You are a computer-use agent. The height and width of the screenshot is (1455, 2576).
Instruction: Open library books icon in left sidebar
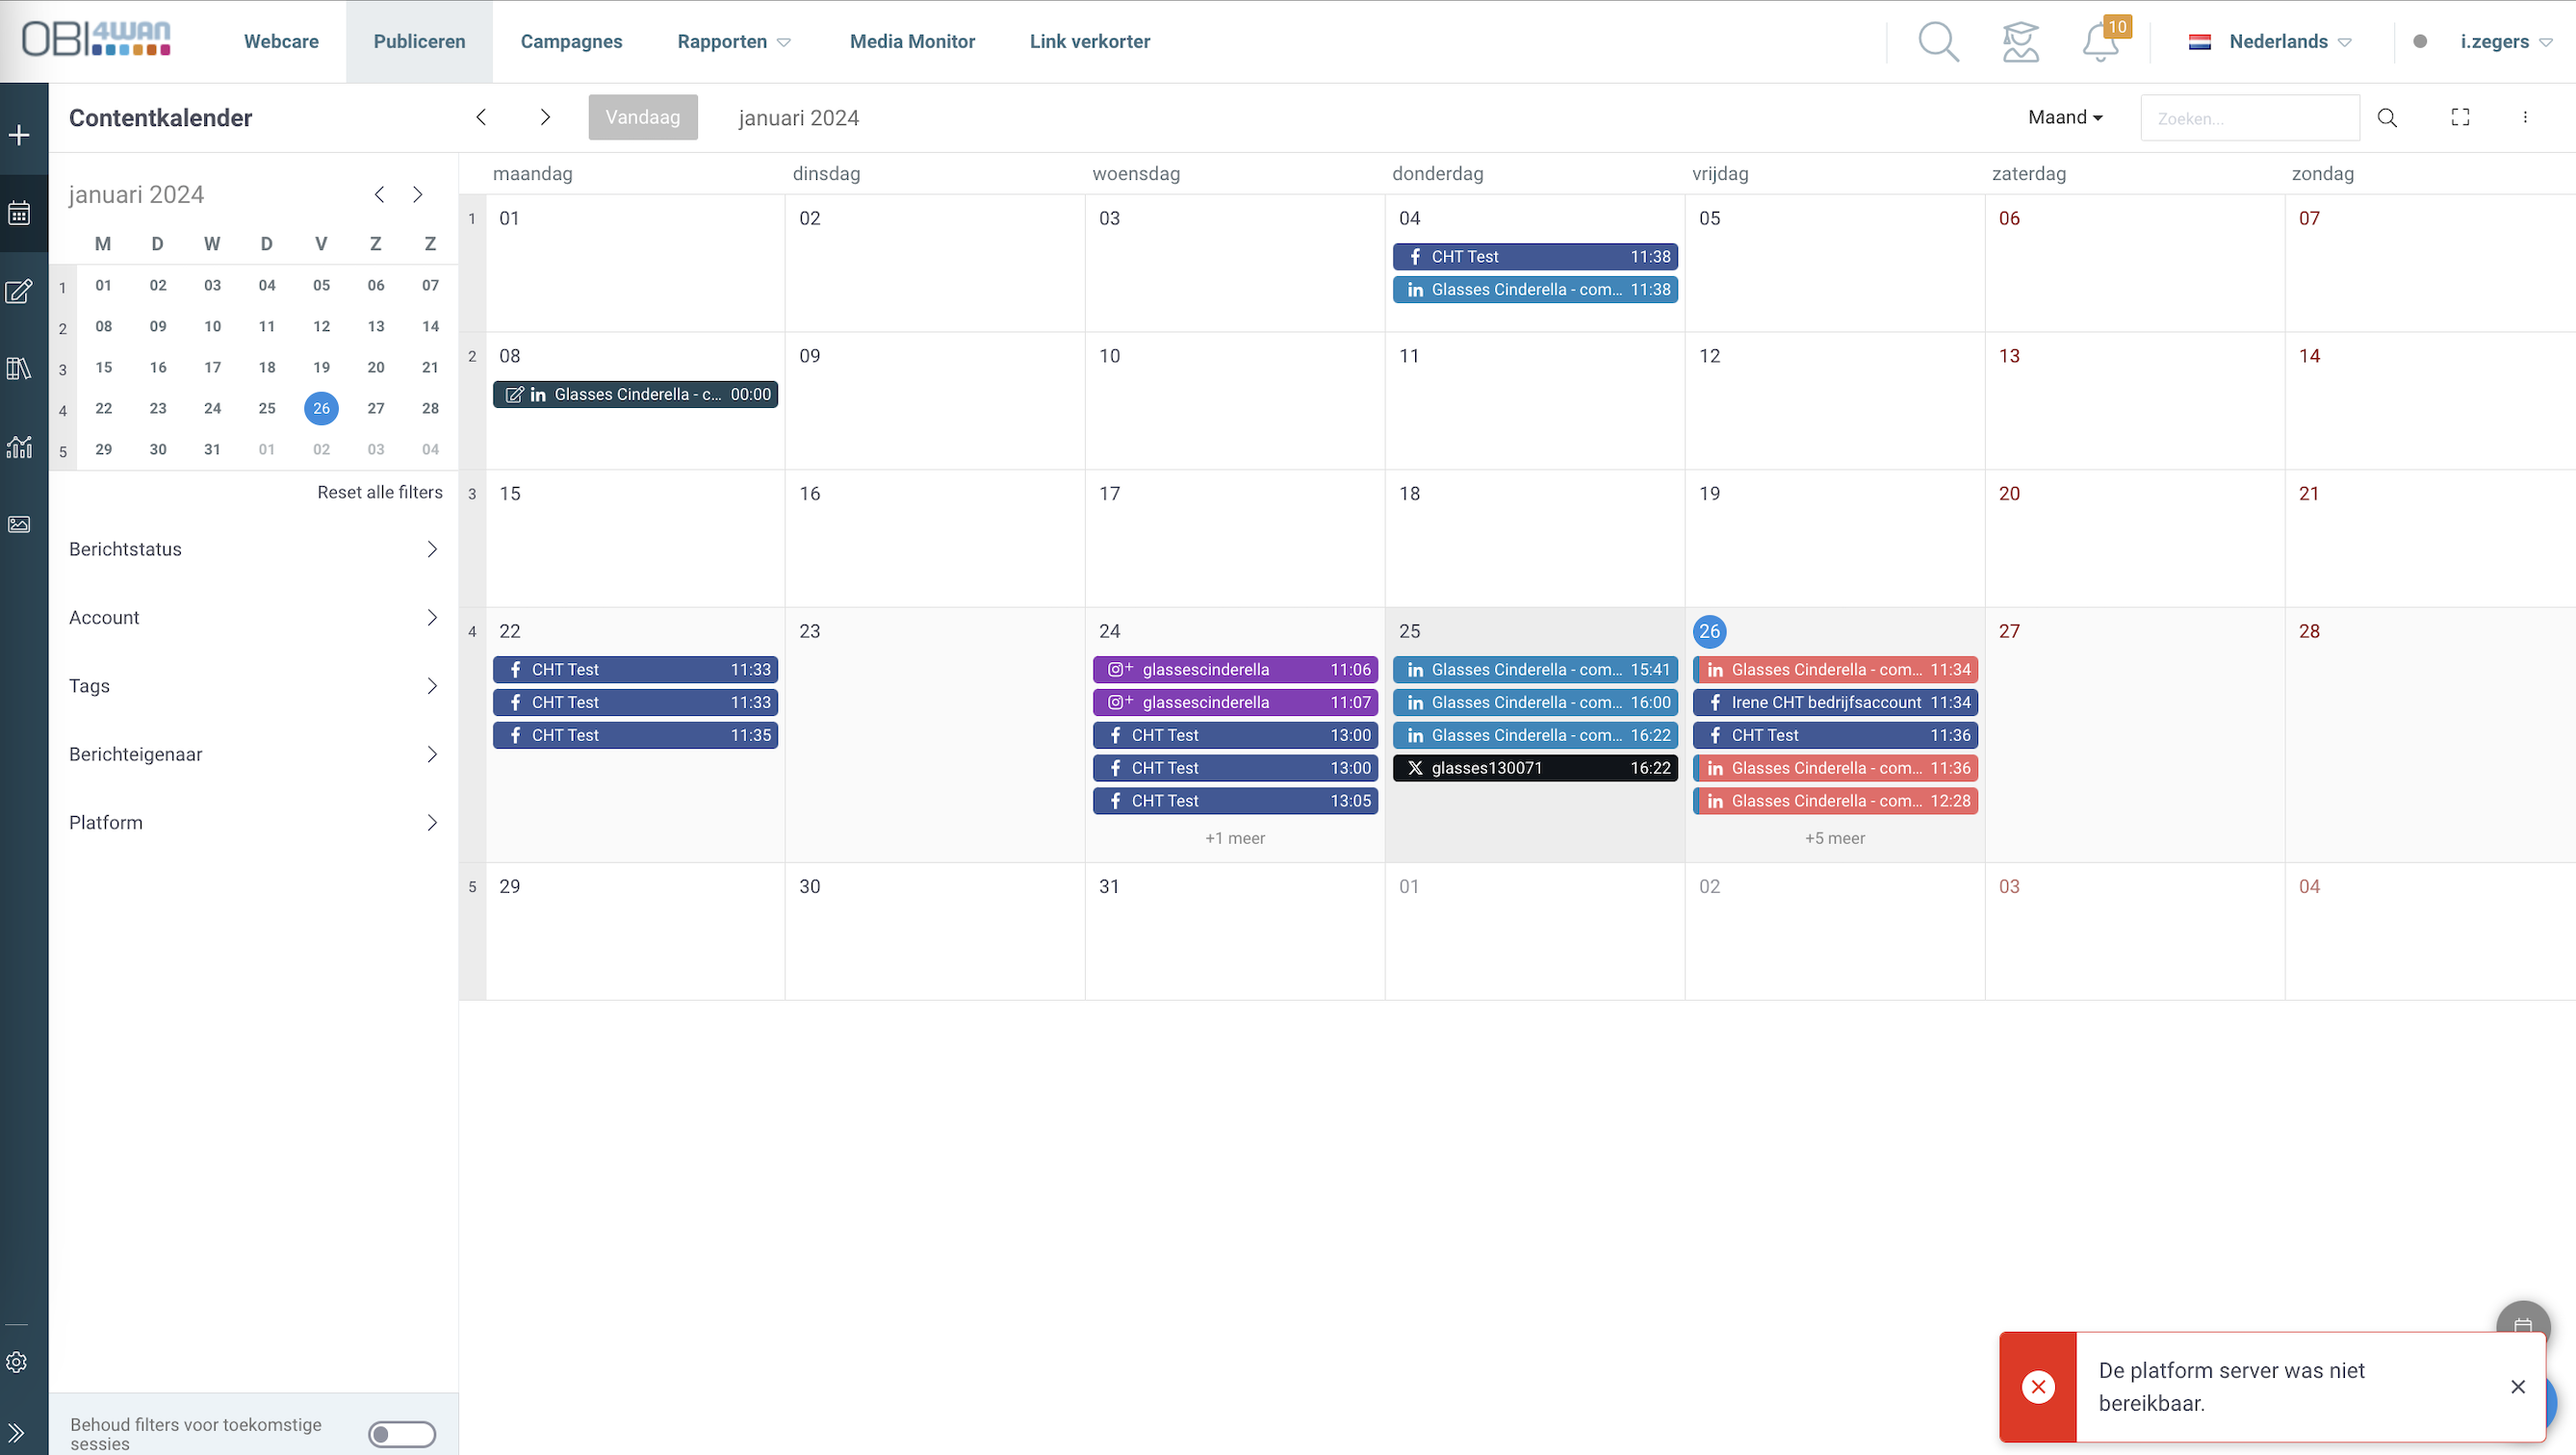[x=19, y=368]
